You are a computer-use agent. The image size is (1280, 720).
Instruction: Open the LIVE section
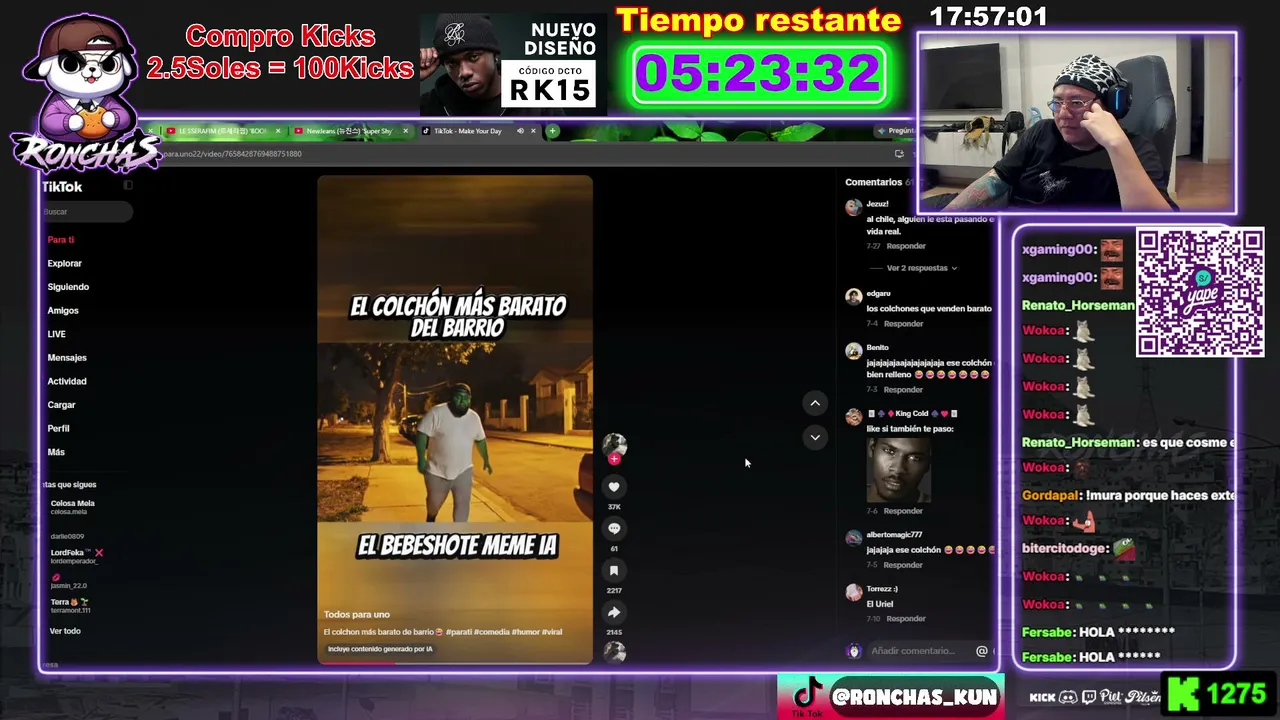[56, 334]
